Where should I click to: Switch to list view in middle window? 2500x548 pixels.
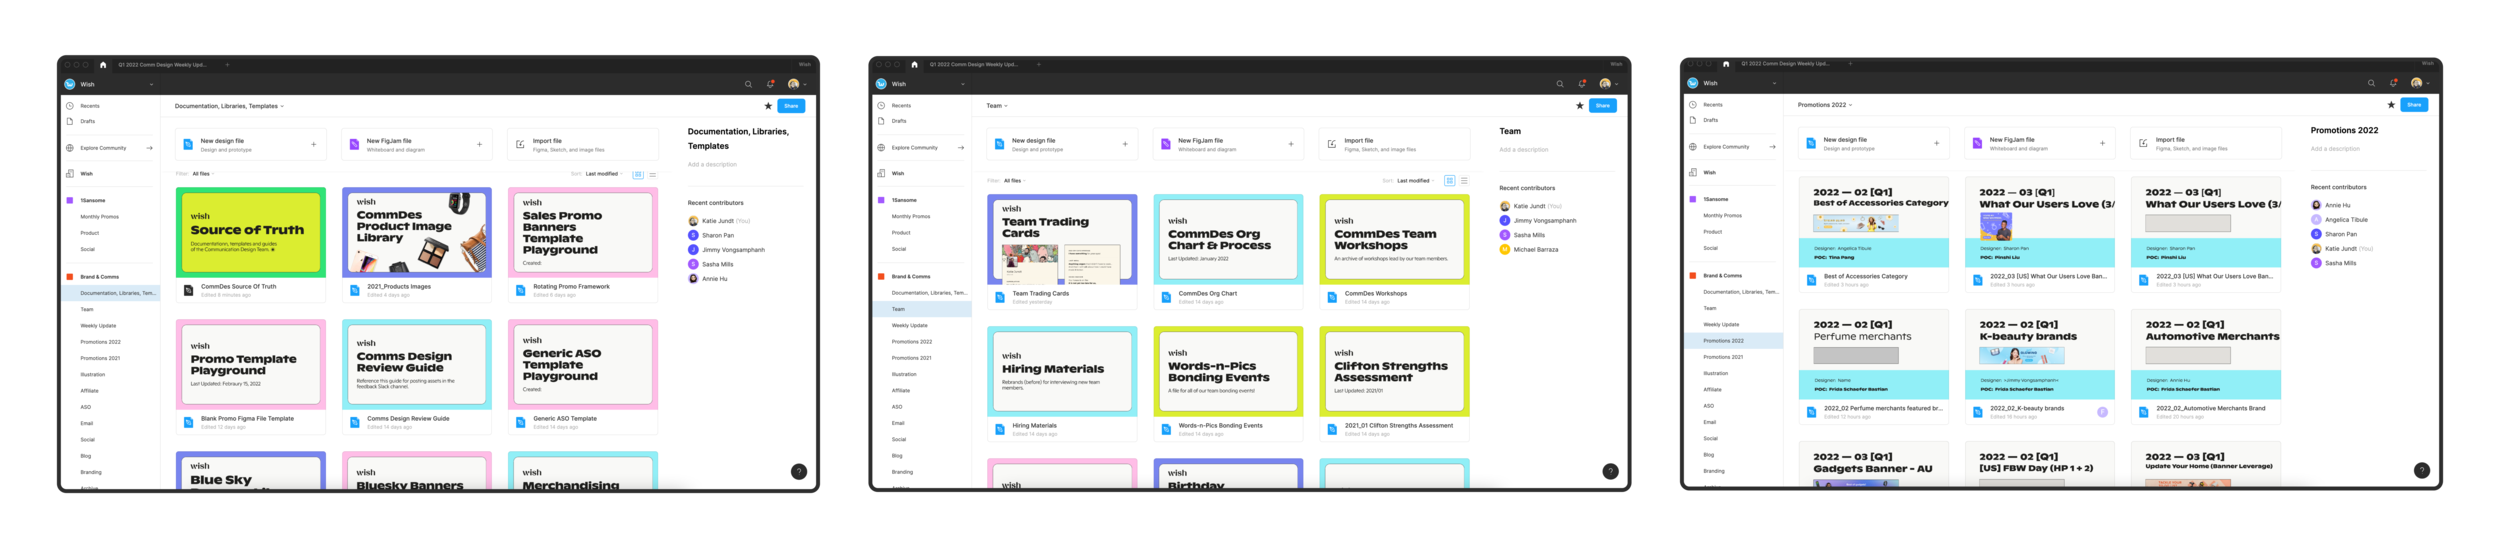point(1464,181)
